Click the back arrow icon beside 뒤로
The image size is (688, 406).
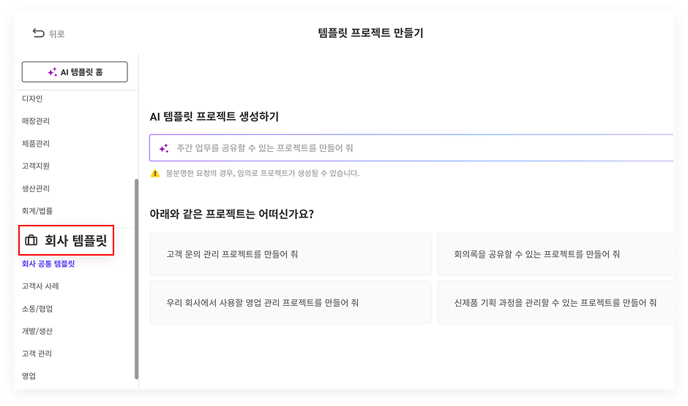coord(38,33)
